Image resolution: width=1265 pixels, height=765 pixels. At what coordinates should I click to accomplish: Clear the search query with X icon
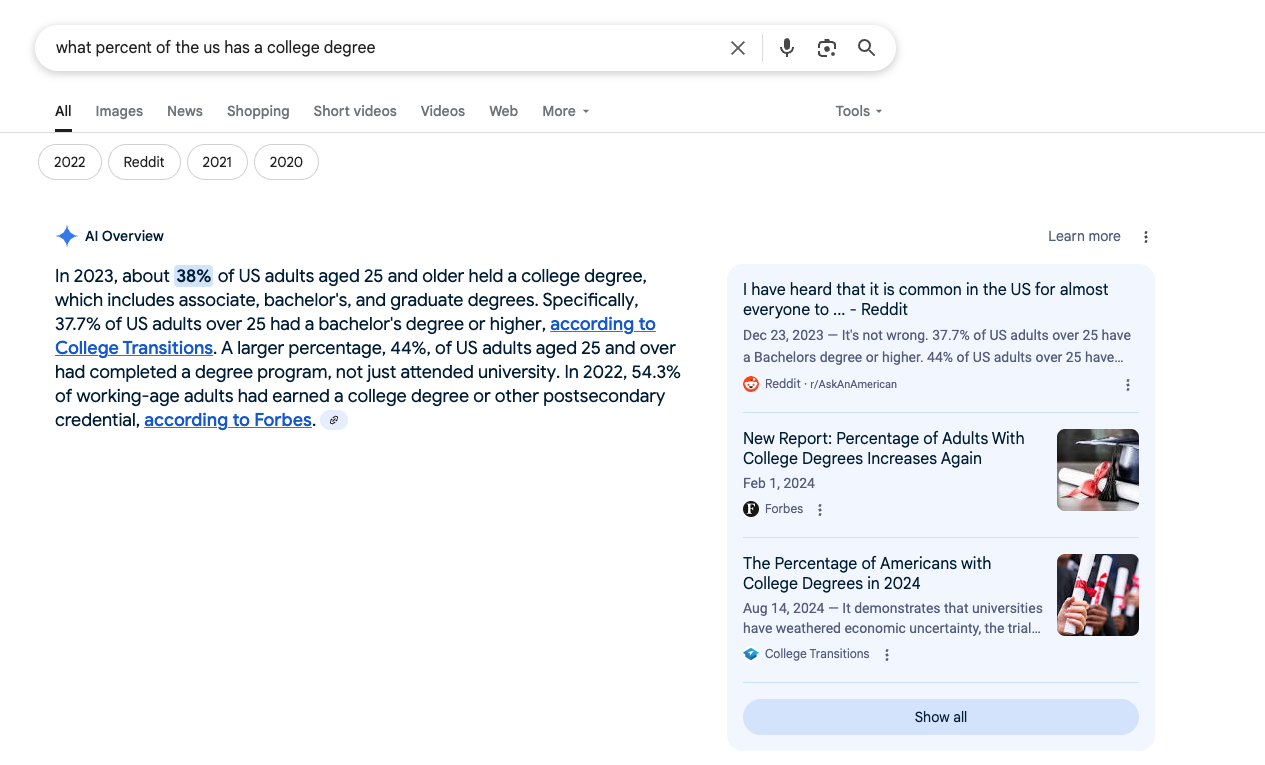[x=738, y=48]
